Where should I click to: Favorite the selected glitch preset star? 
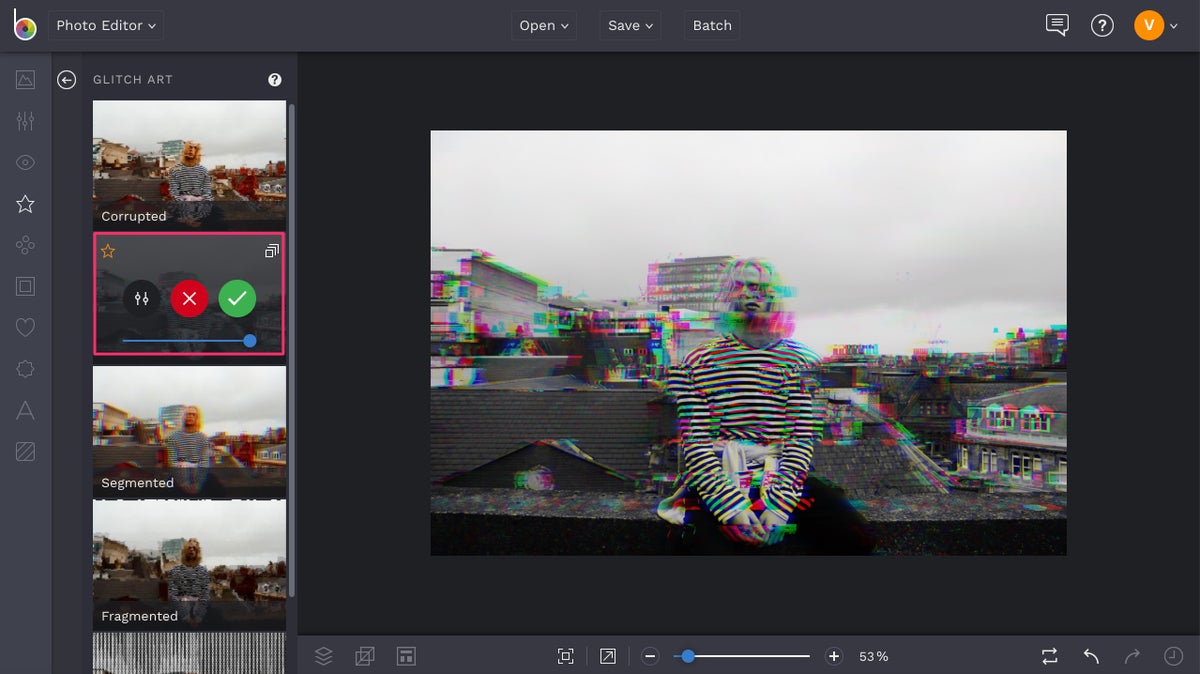(107, 250)
